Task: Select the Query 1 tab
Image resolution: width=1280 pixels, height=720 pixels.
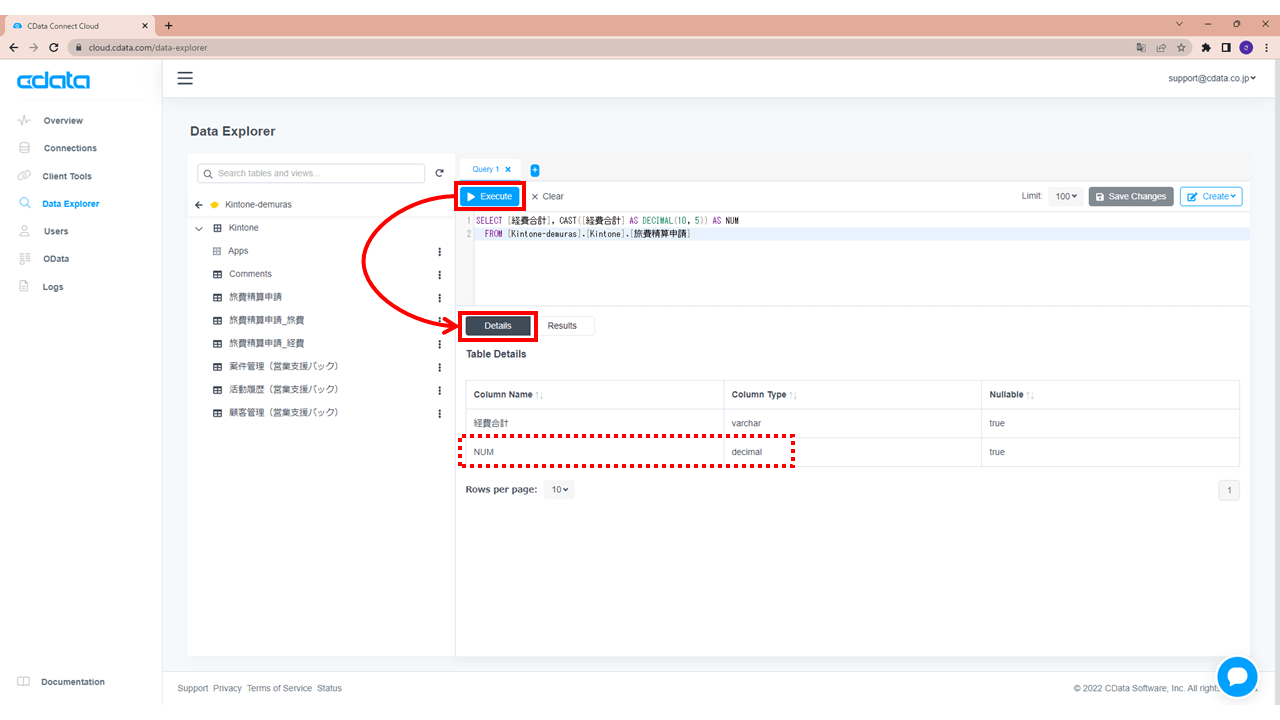Action: tap(485, 170)
